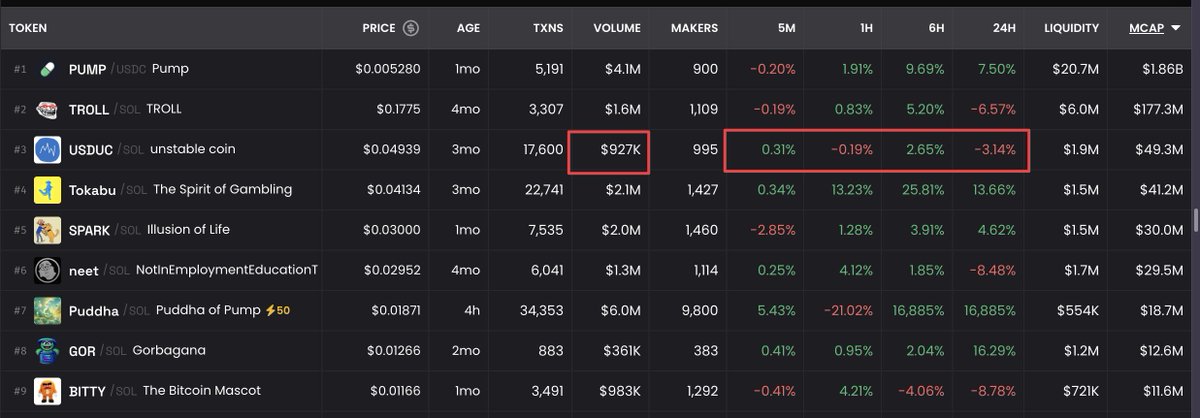Screen dimensions: 1200x418
Task: Select the Tokabu yellow character icon
Action: coord(47,189)
